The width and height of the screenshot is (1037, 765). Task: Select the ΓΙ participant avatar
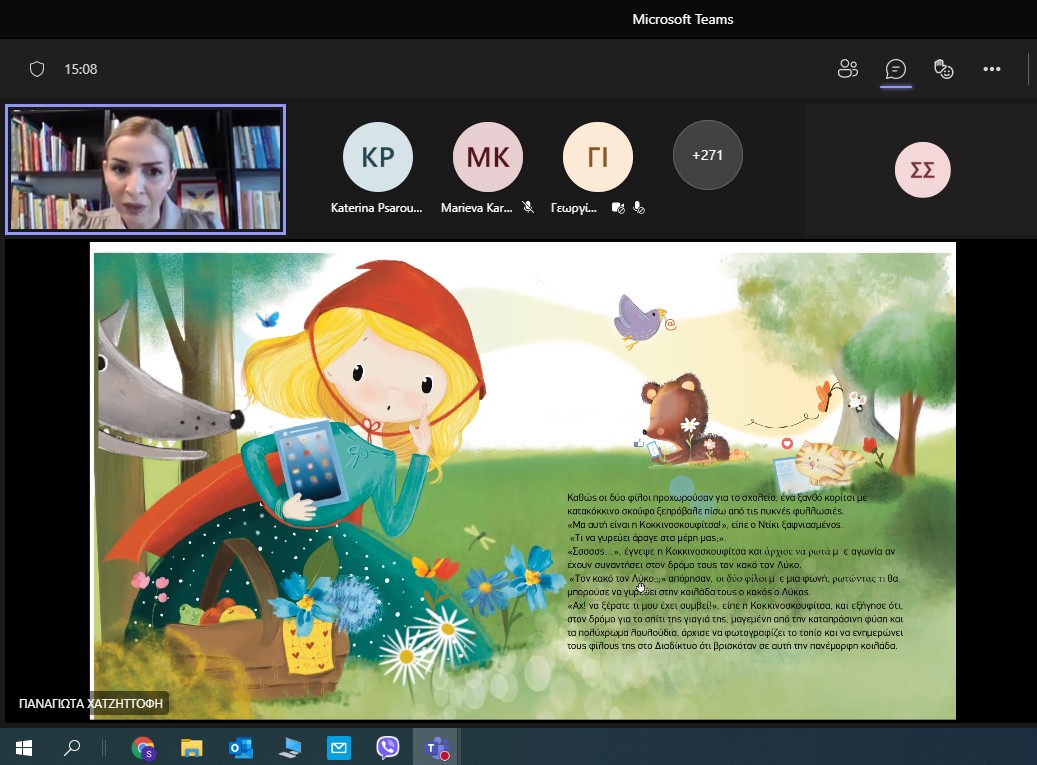[x=598, y=157]
